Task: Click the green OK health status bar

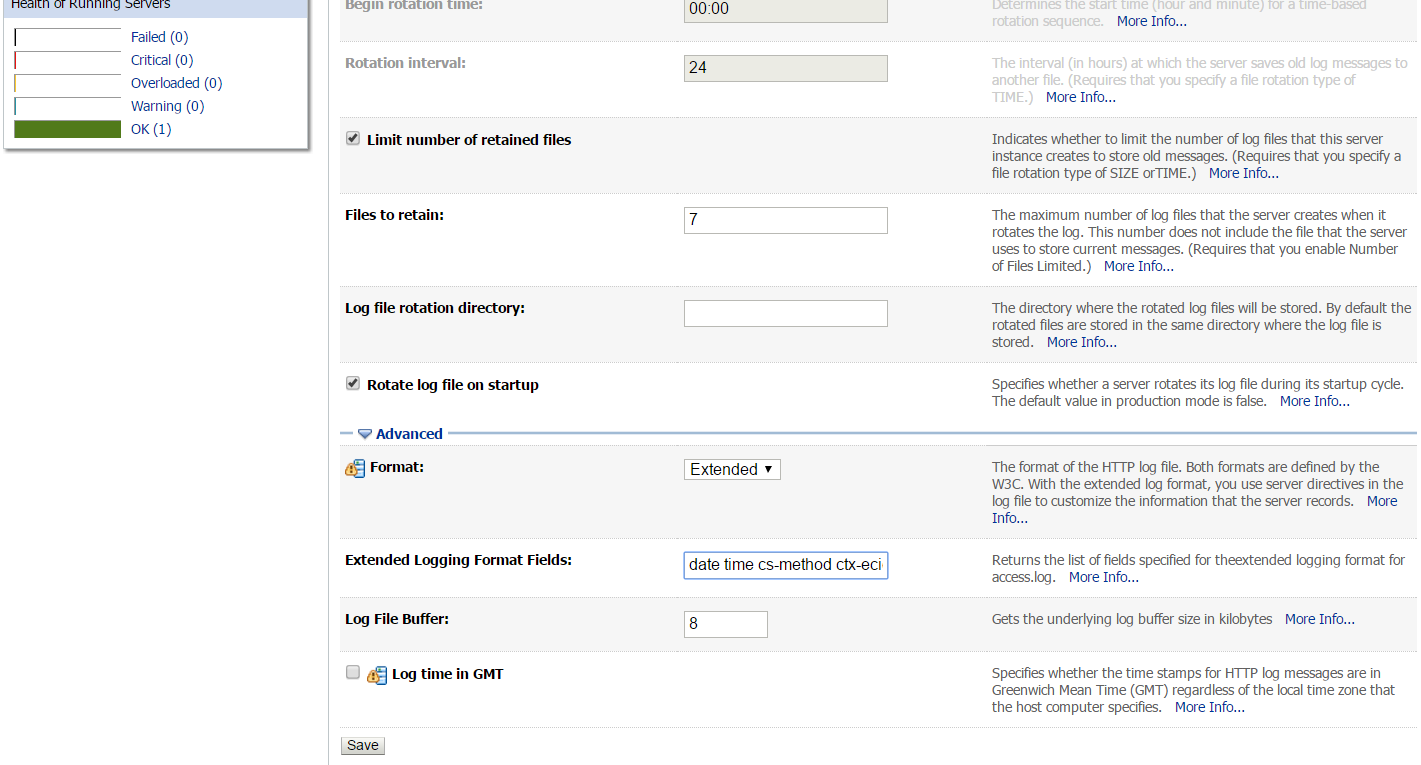Action: tap(67, 128)
